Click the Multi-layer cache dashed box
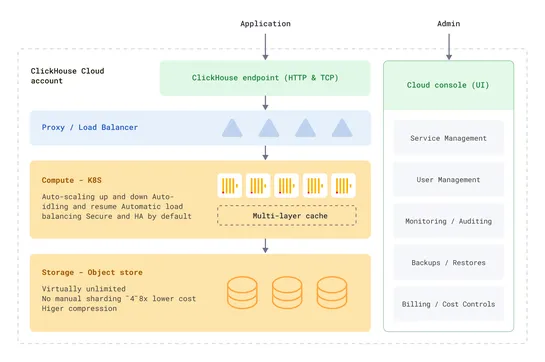This screenshot has height=362, width=545. (287, 216)
